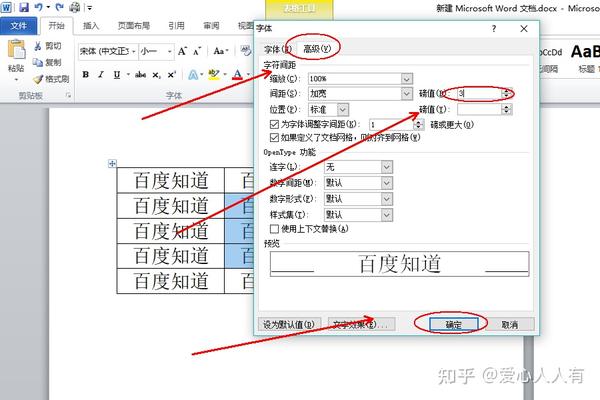This screenshot has width=600, height=400.
Task: Click the kerning points field showing 1
Action: coord(391,125)
